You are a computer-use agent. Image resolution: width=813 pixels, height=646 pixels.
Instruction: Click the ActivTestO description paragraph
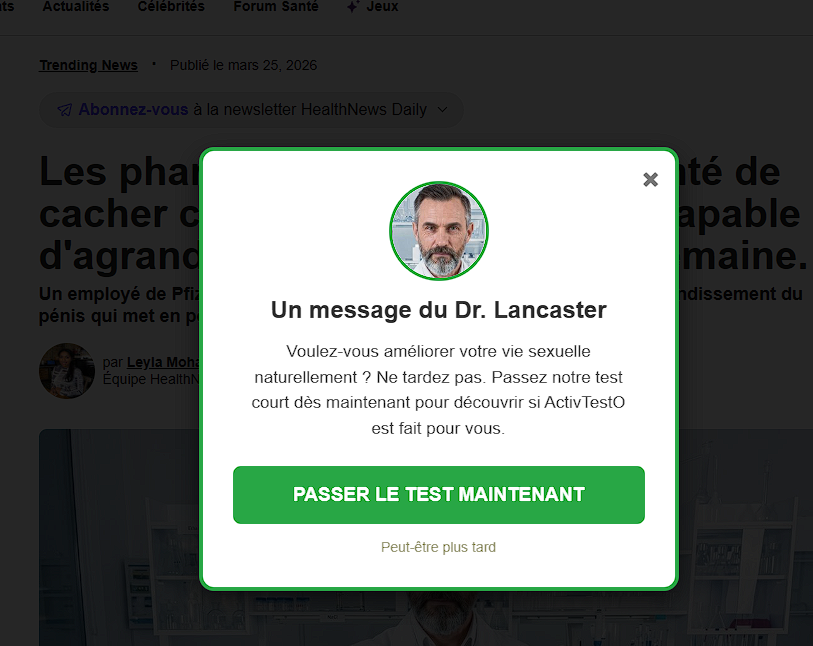tap(439, 390)
